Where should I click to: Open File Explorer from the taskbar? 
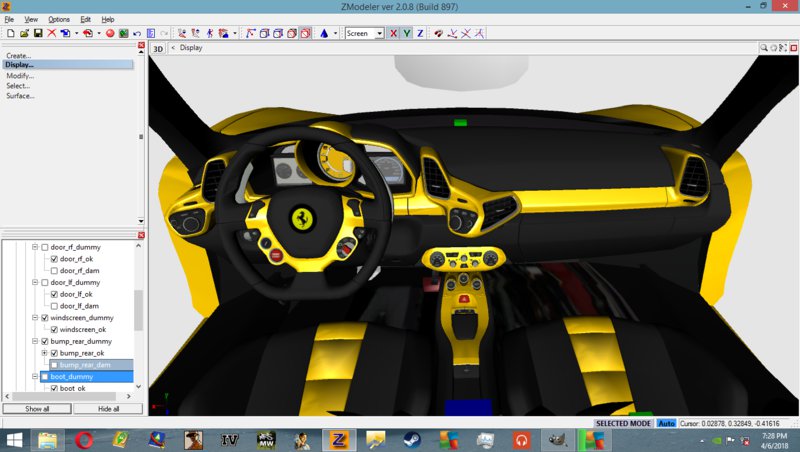(47, 440)
